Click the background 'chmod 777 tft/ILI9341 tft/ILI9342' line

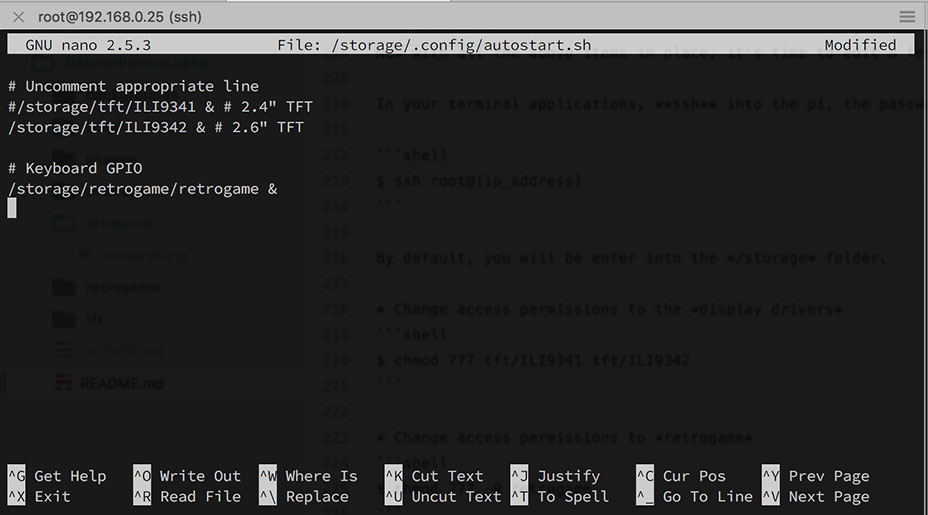pos(533,360)
